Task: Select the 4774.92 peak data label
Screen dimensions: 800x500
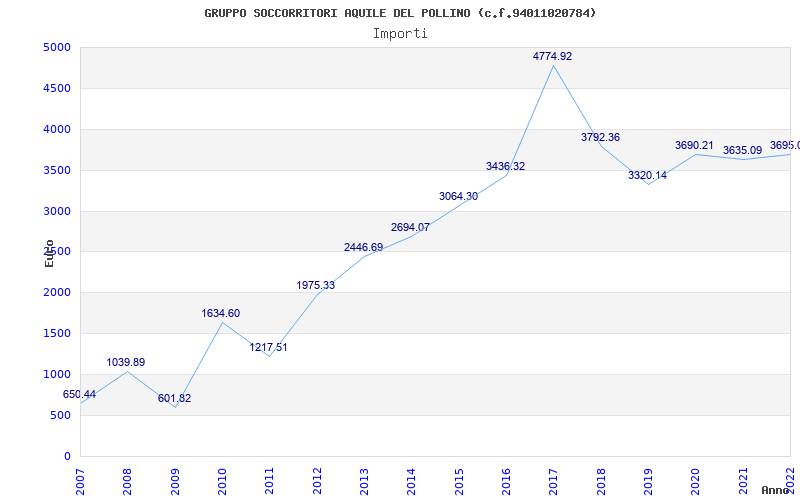Action: [x=553, y=57]
